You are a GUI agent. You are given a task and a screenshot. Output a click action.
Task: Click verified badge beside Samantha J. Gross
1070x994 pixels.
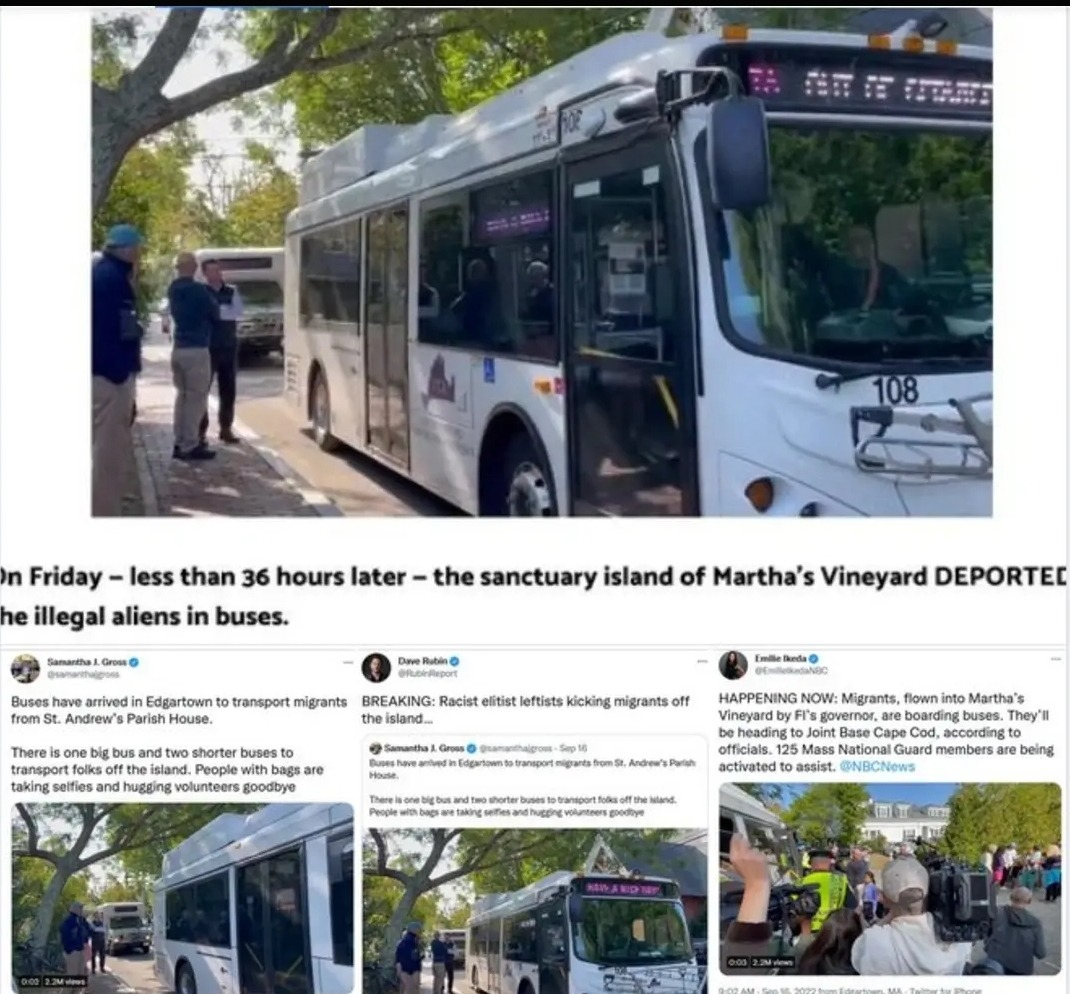[134, 662]
